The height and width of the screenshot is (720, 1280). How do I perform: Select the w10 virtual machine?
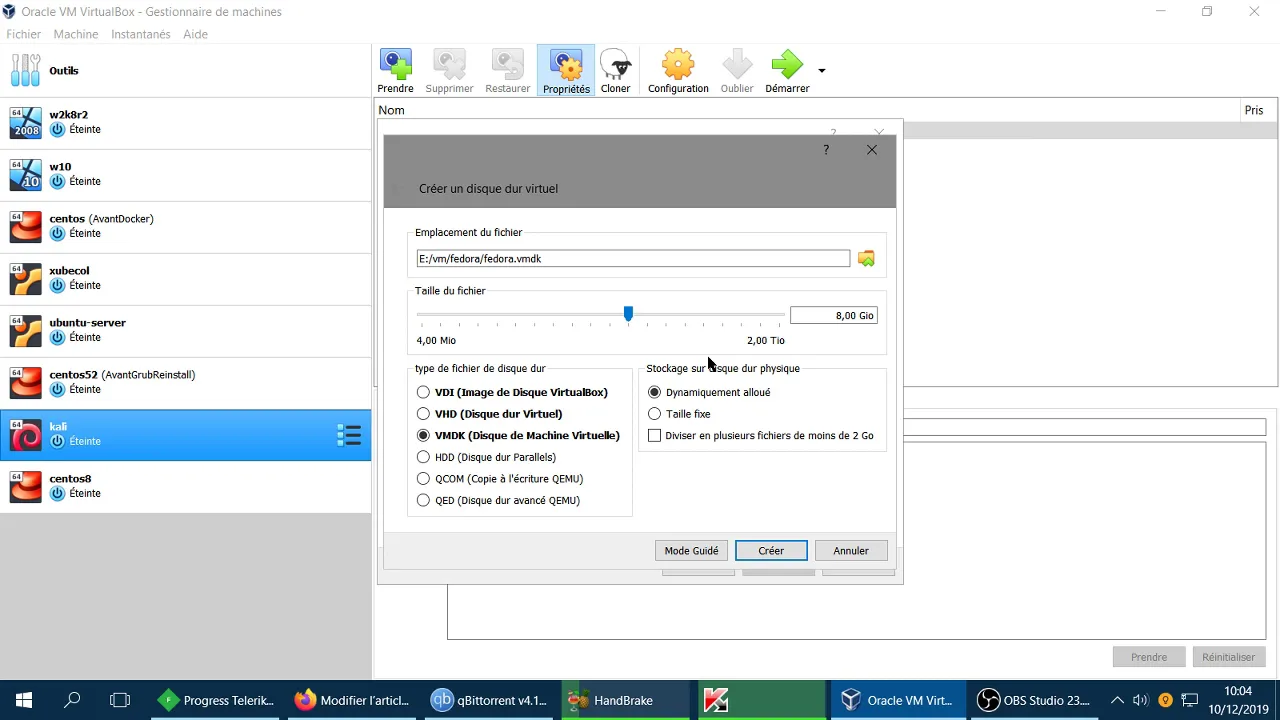[185, 174]
